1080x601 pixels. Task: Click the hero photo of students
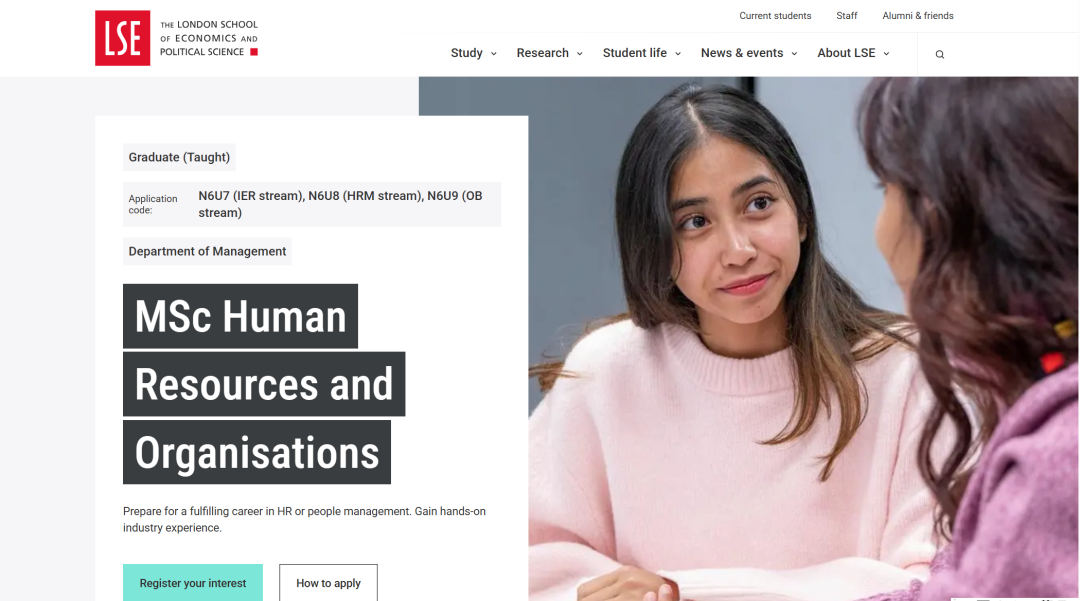click(x=804, y=339)
